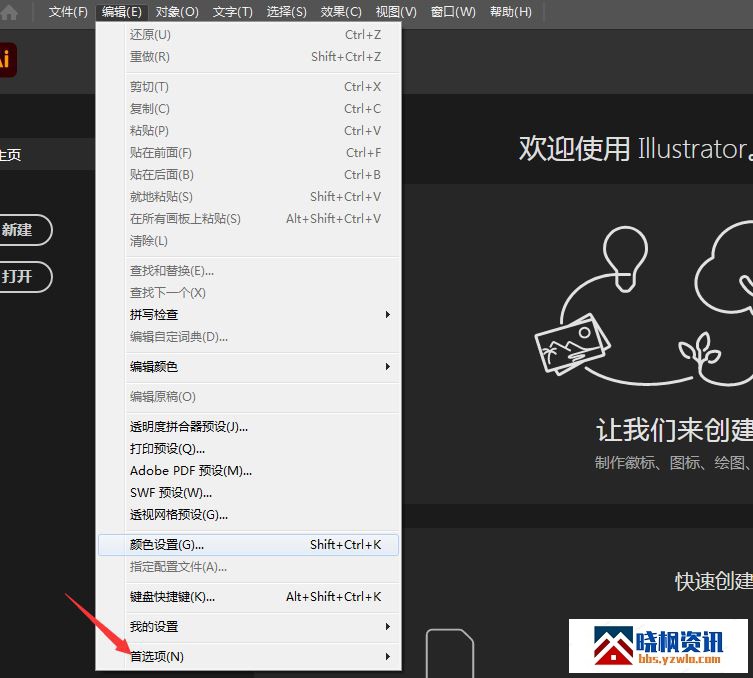Viewport: 753px width, 678px height.
Task: Click the Illustrator Ai logo icon
Action: [x=6, y=60]
